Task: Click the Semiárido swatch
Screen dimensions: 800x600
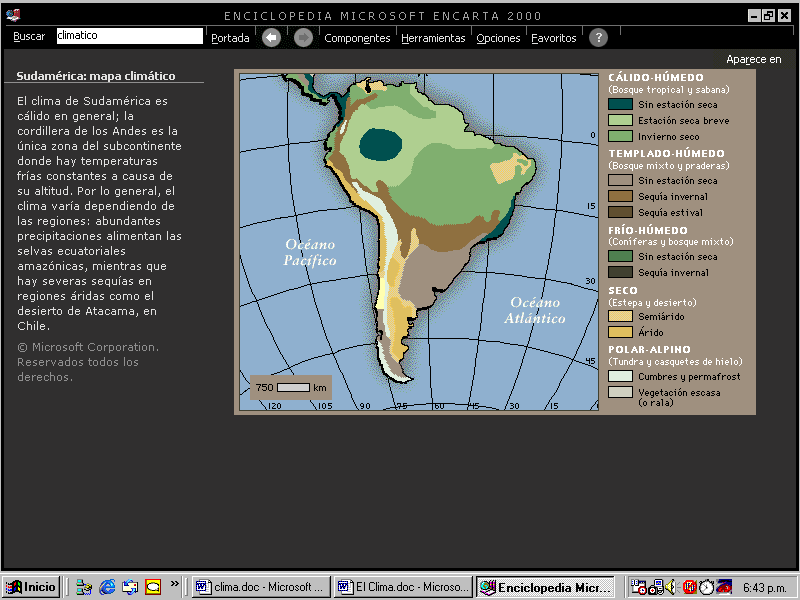Action: pos(620,316)
